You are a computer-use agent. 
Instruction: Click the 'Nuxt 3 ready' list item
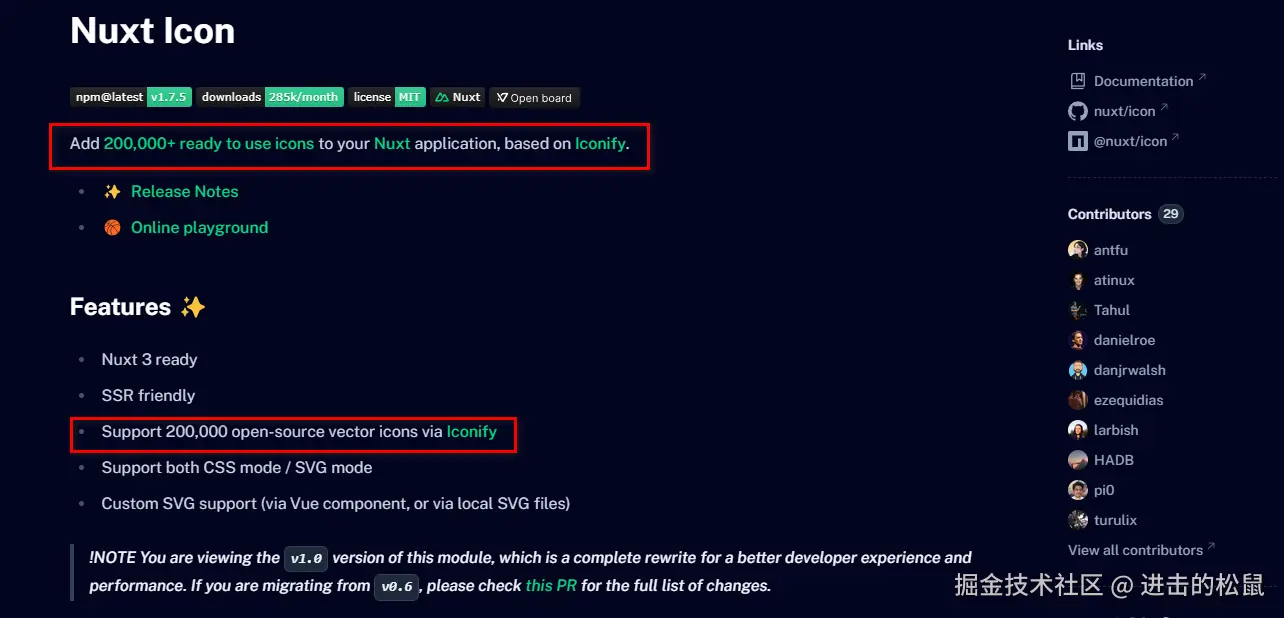150,359
